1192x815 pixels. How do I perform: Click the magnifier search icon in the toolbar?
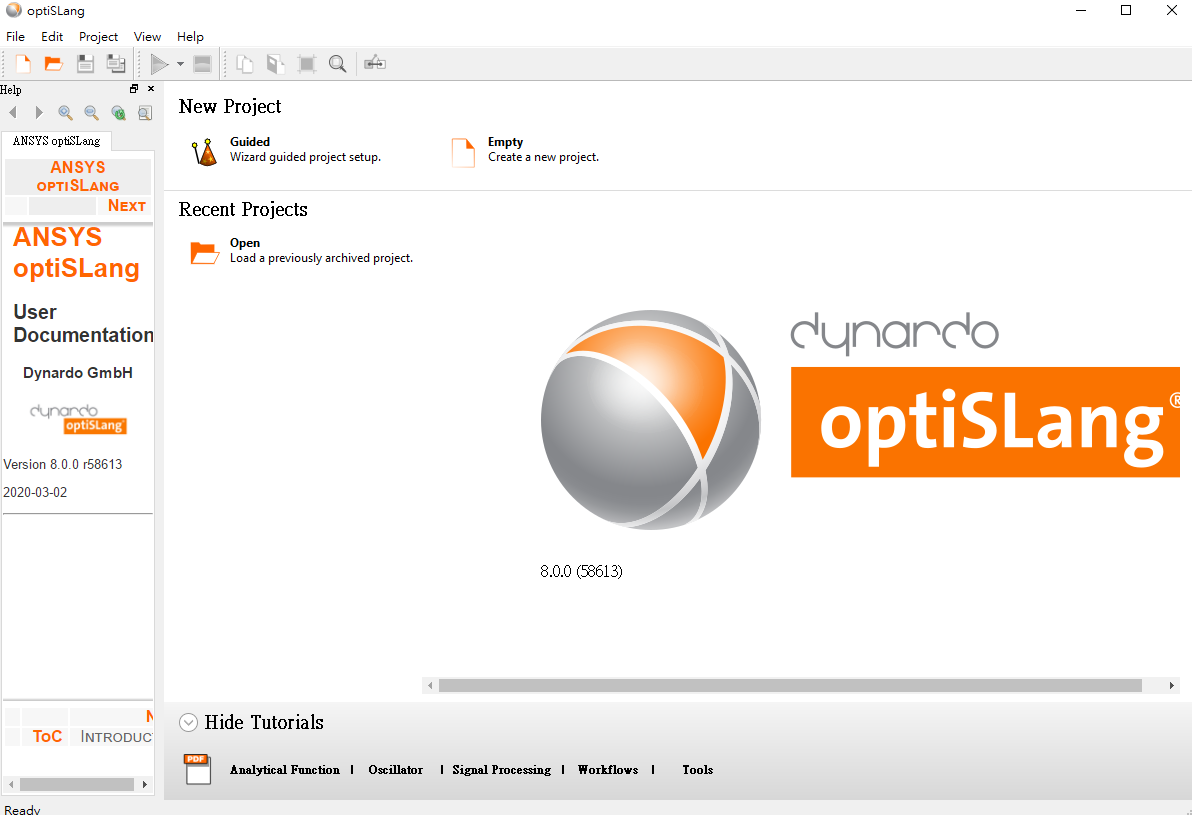(338, 64)
